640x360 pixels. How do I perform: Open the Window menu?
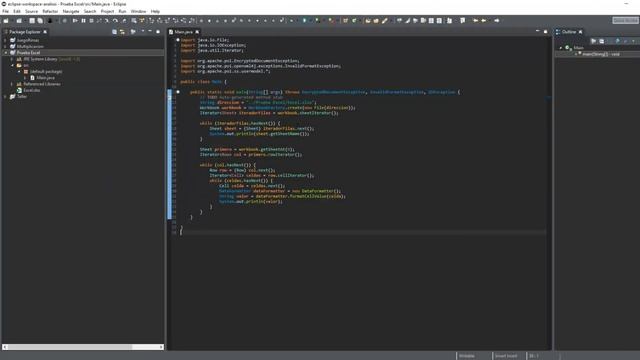click(138, 11)
